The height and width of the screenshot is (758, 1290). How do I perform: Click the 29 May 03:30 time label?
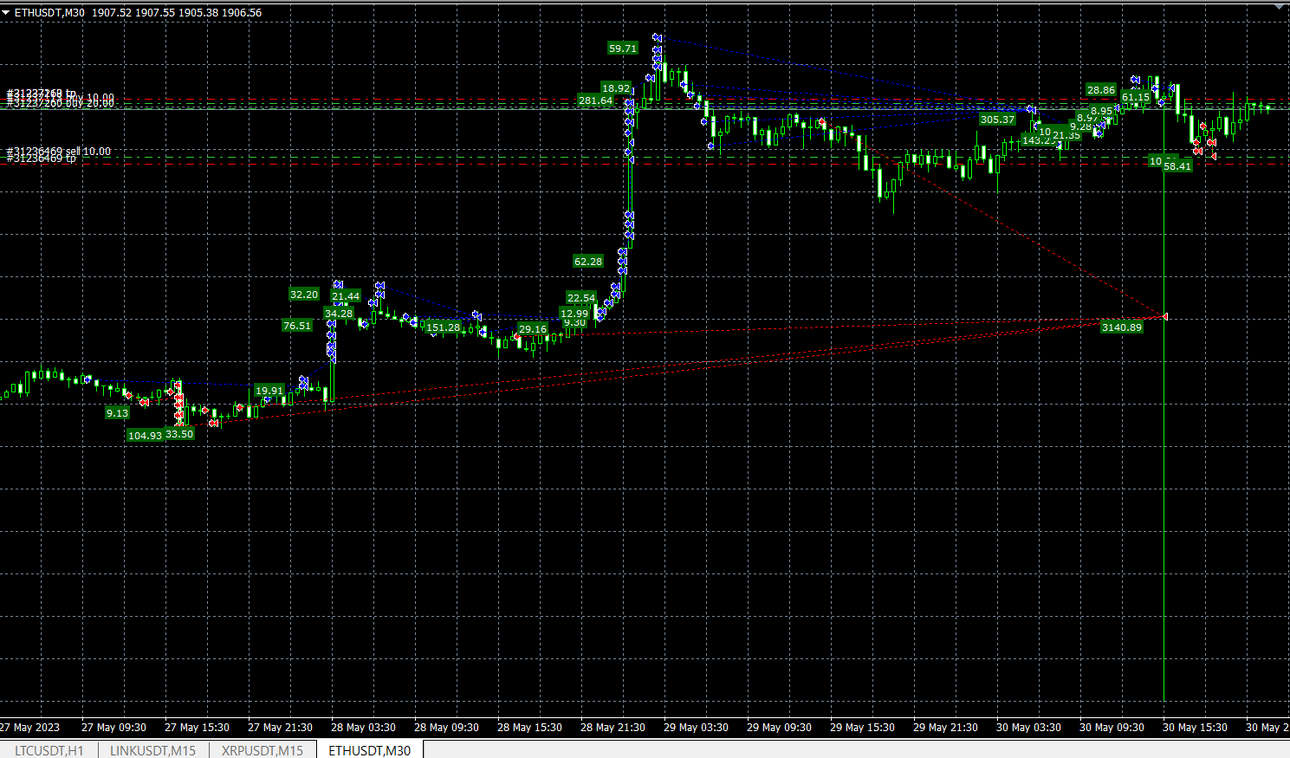pyautogui.click(x=696, y=727)
